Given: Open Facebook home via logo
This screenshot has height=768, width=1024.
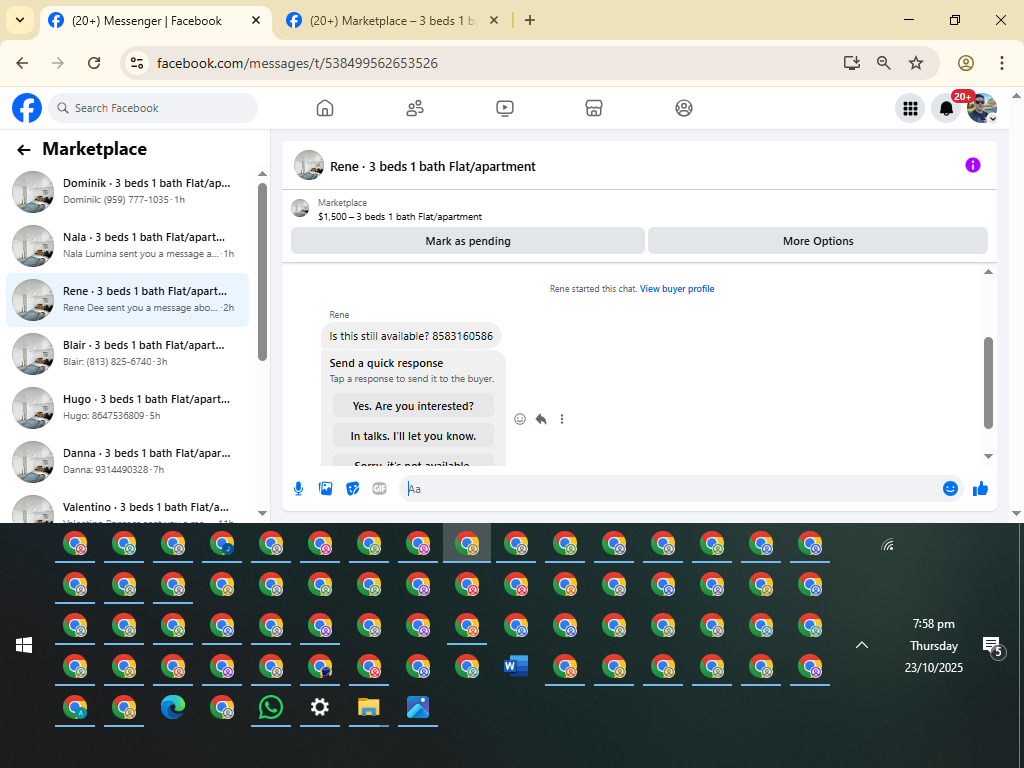Looking at the screenshot, I should point(27,108).
